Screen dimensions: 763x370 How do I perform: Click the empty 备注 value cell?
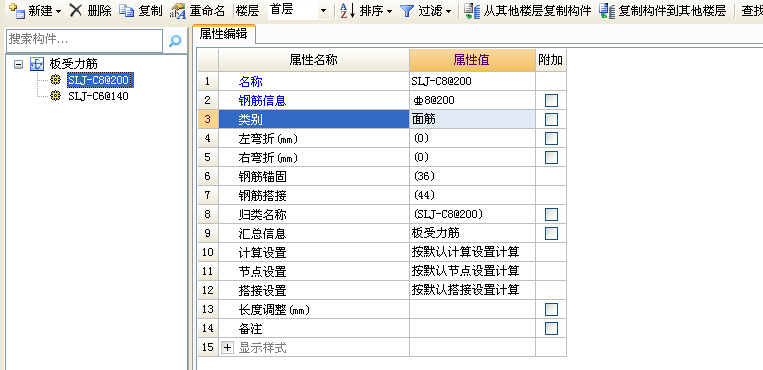coord(472,329)
